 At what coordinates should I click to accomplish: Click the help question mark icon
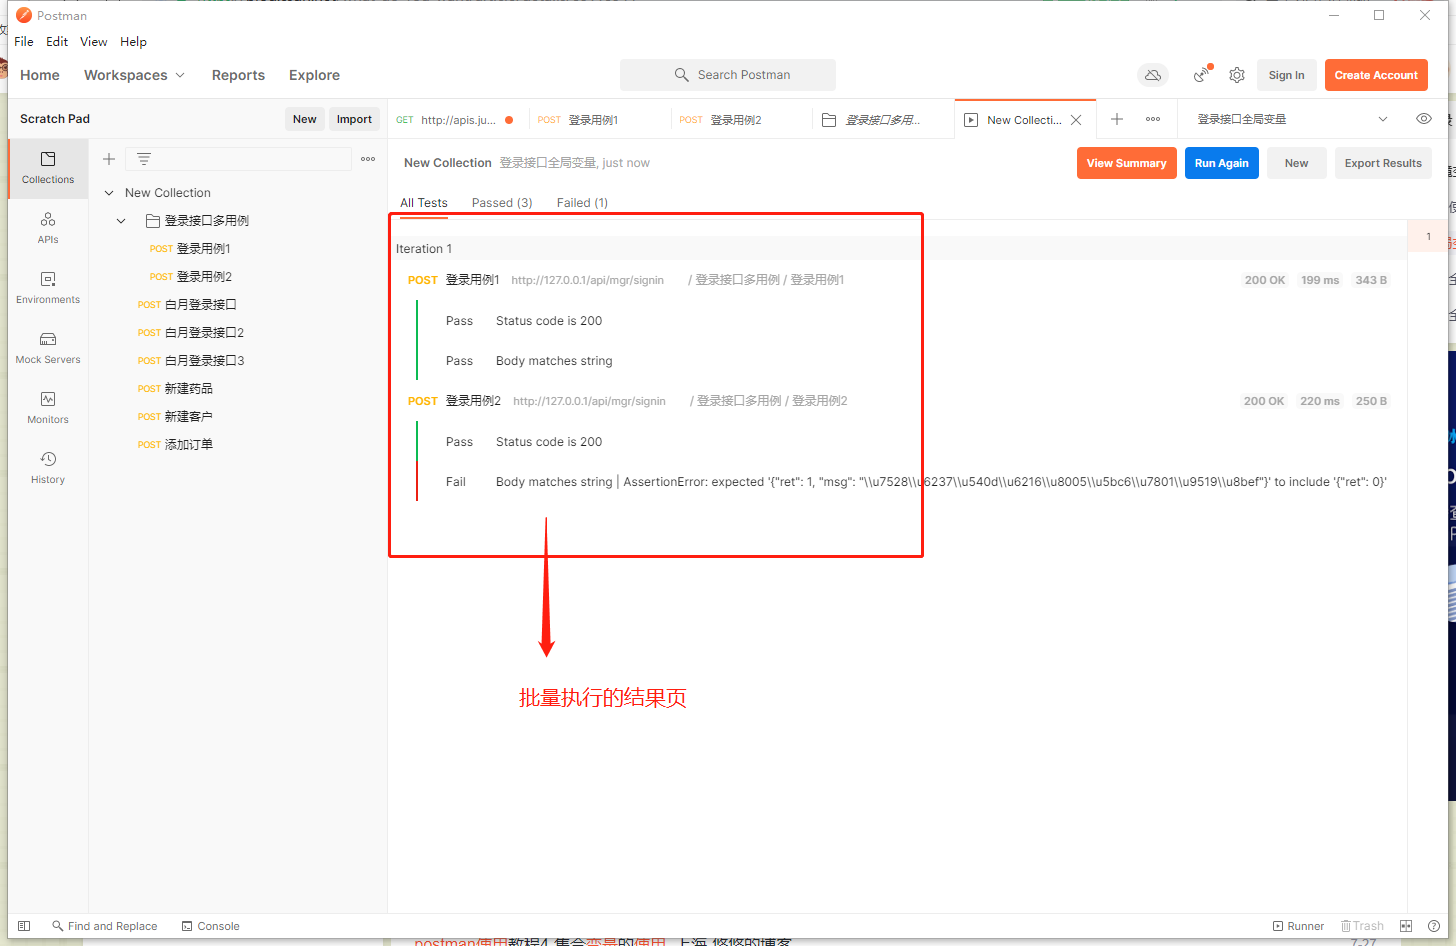tap(1434, 926)
